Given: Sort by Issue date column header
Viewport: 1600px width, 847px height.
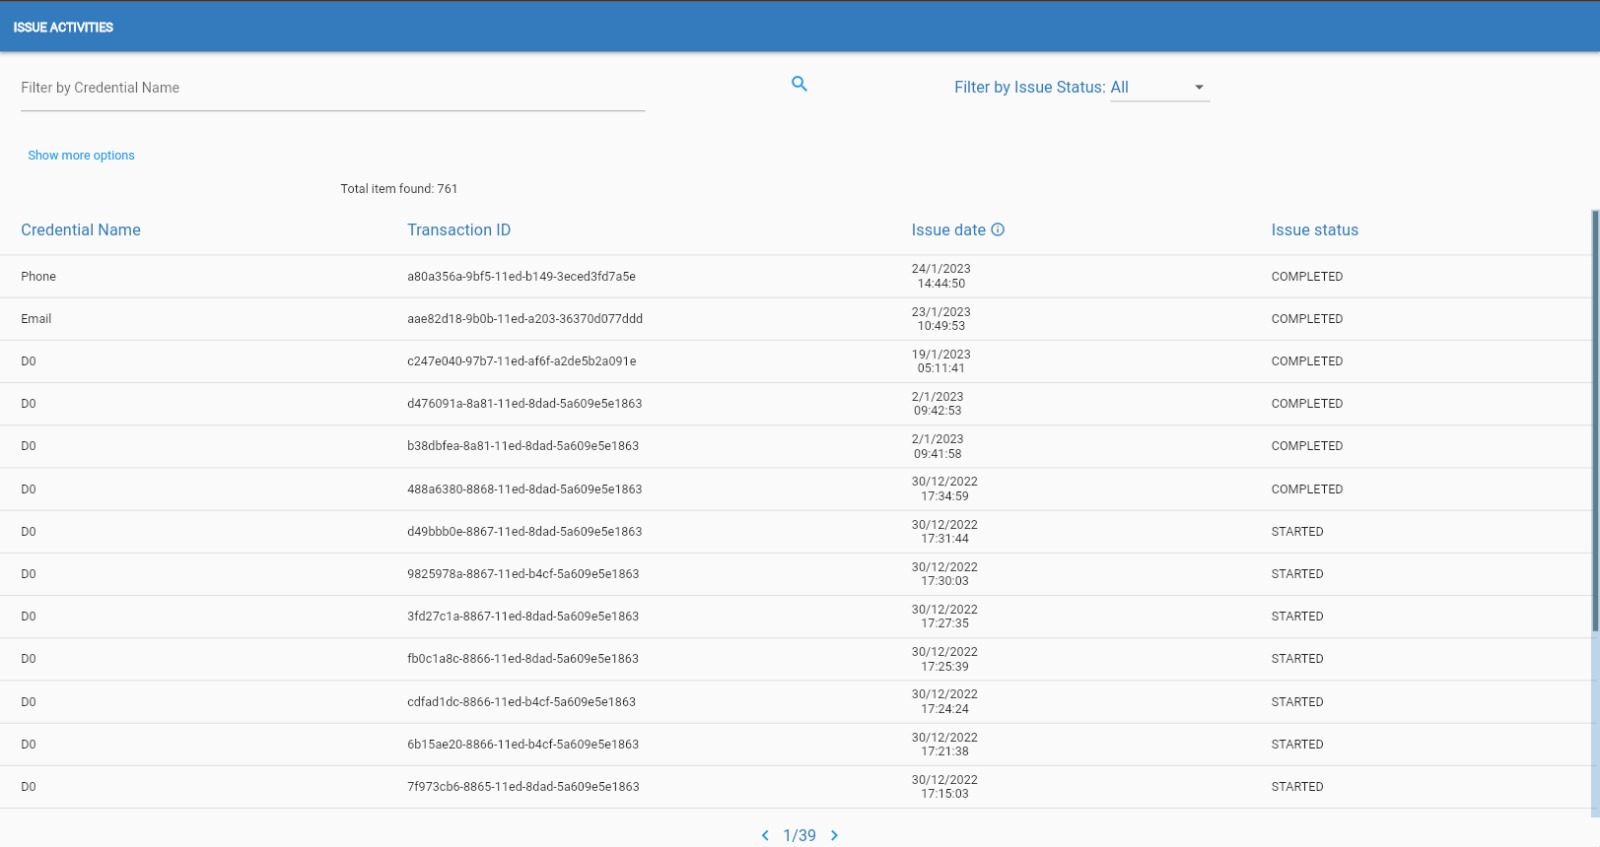Looking at the screenshot, I should click(948, 230).
